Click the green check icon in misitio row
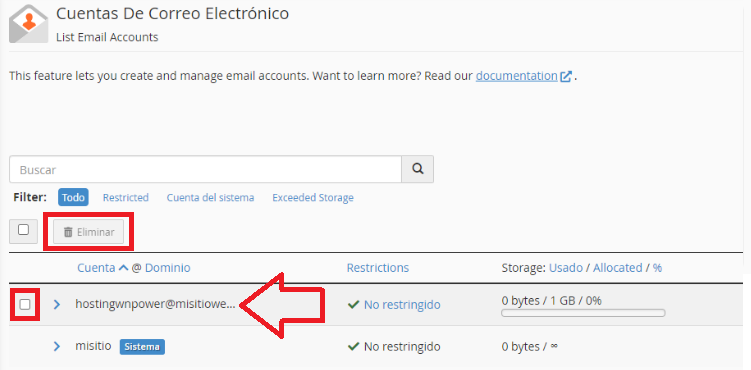Image resolution: width=751 pixels, height=370 pixels. coord(353,346)
